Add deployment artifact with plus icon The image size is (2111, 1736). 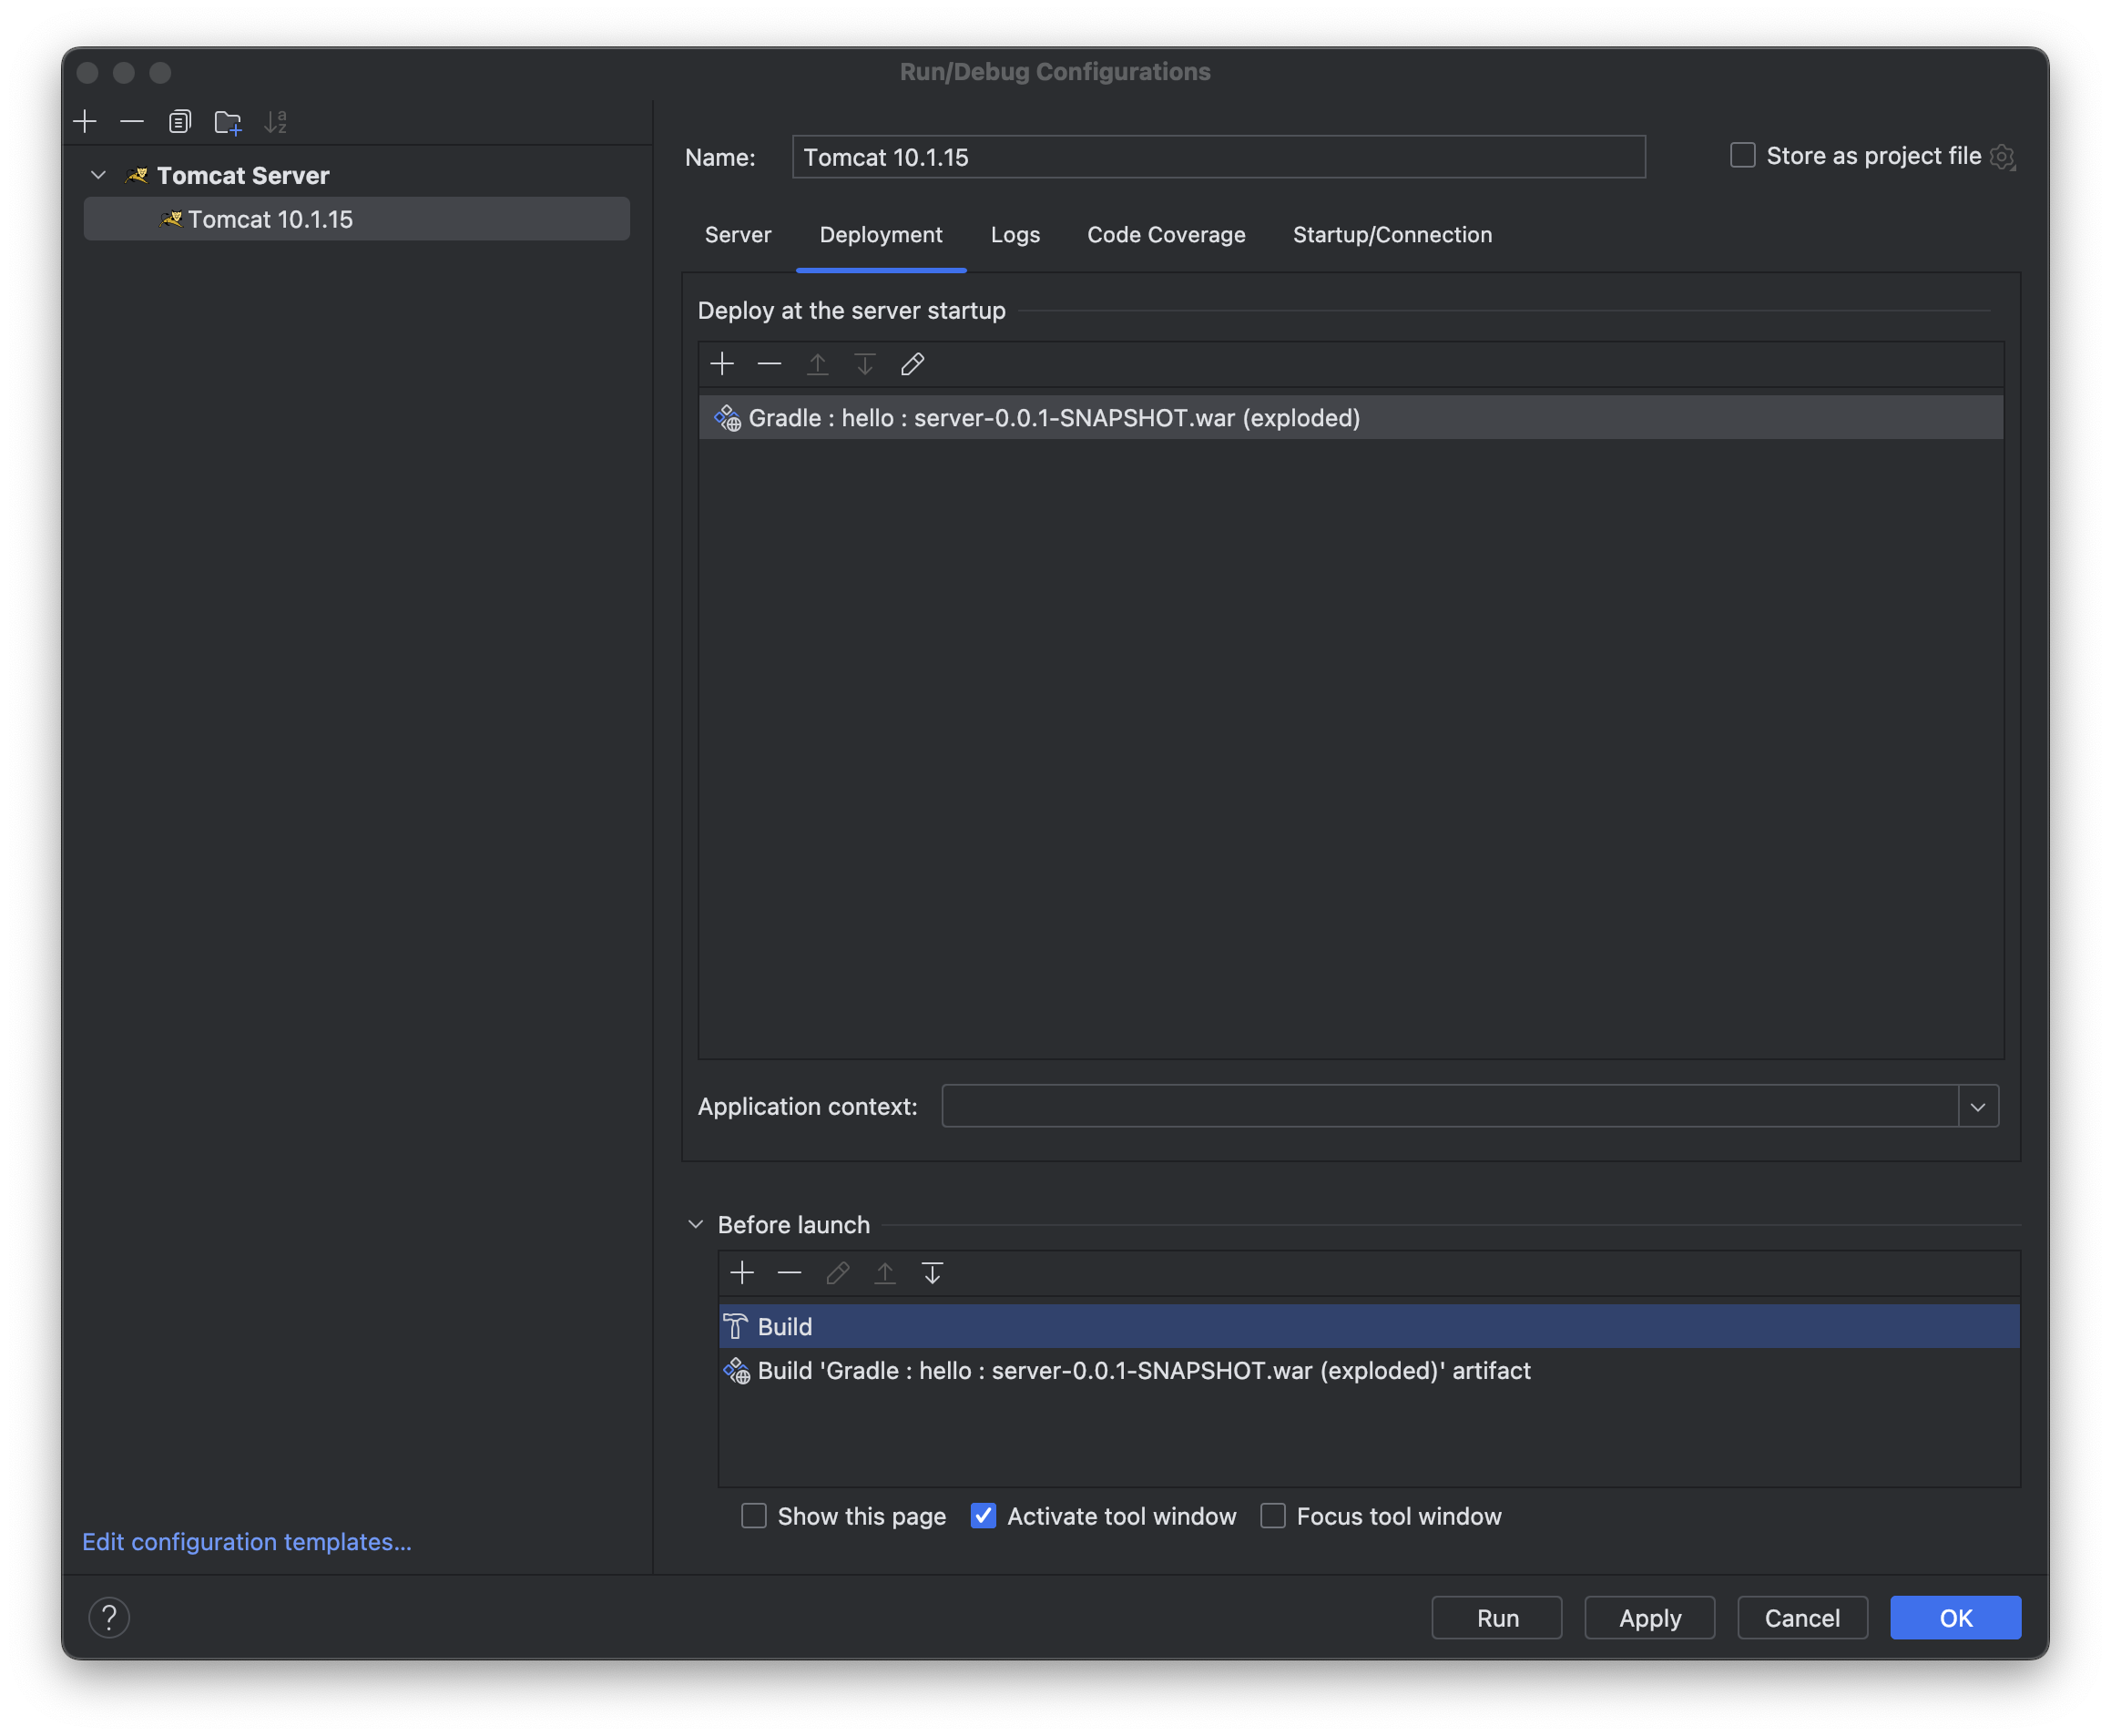(722, 364)
